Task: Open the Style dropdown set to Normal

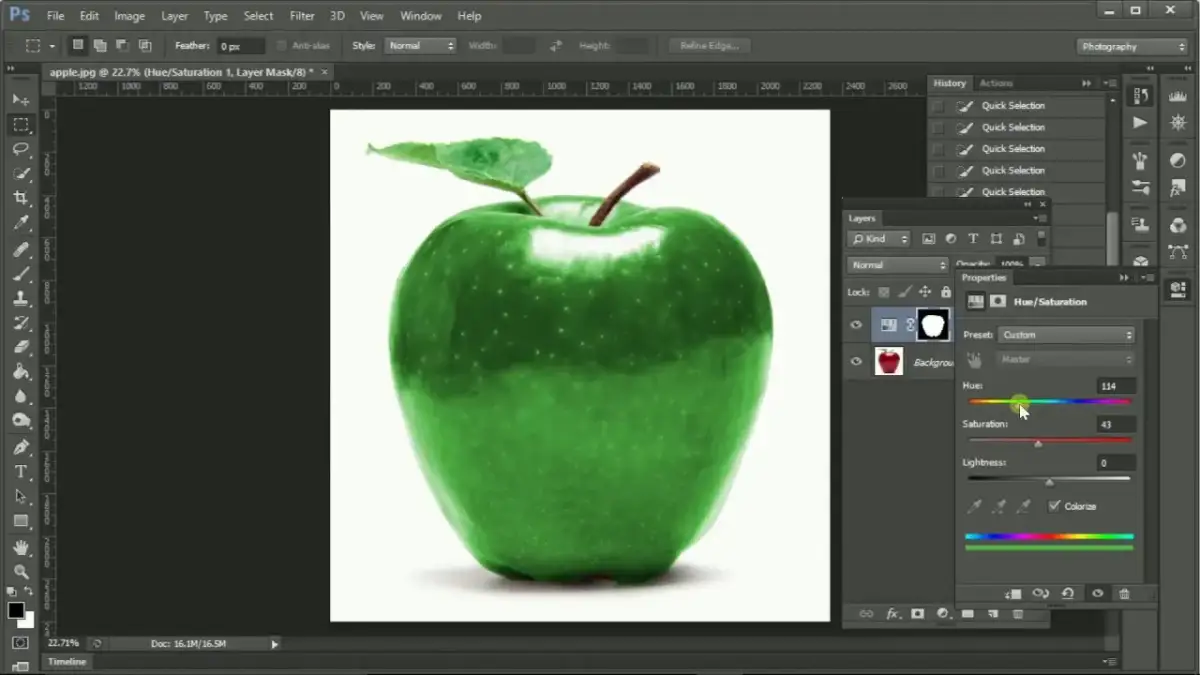Action: (x=420, y=45)
